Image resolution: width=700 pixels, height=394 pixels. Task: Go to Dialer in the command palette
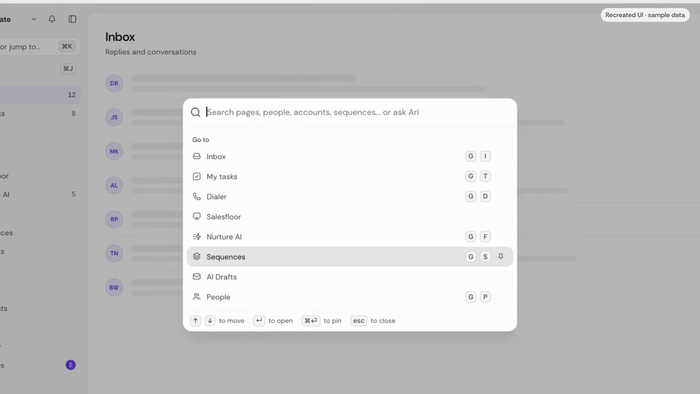pos(350,196)
